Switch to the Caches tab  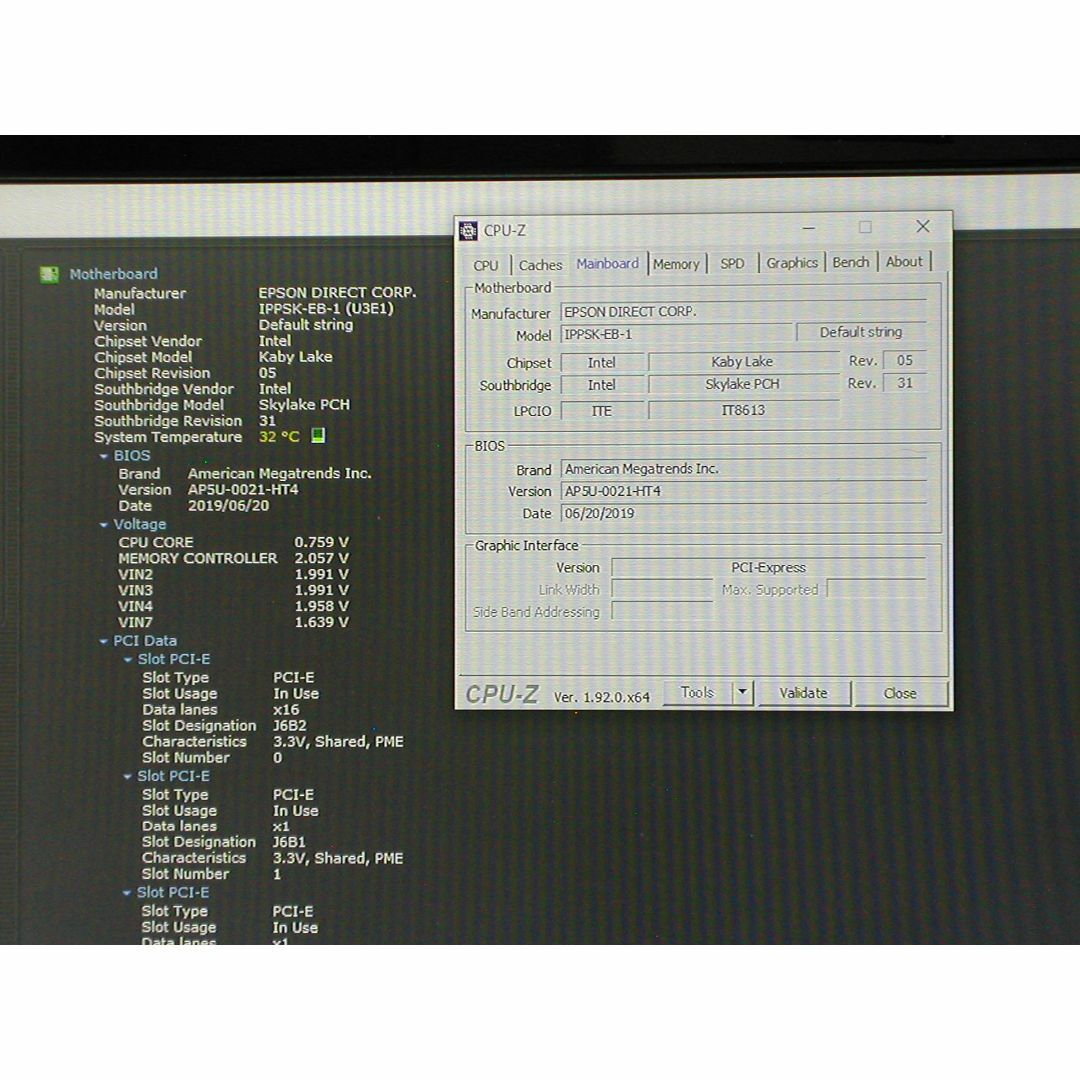point(540,265)
